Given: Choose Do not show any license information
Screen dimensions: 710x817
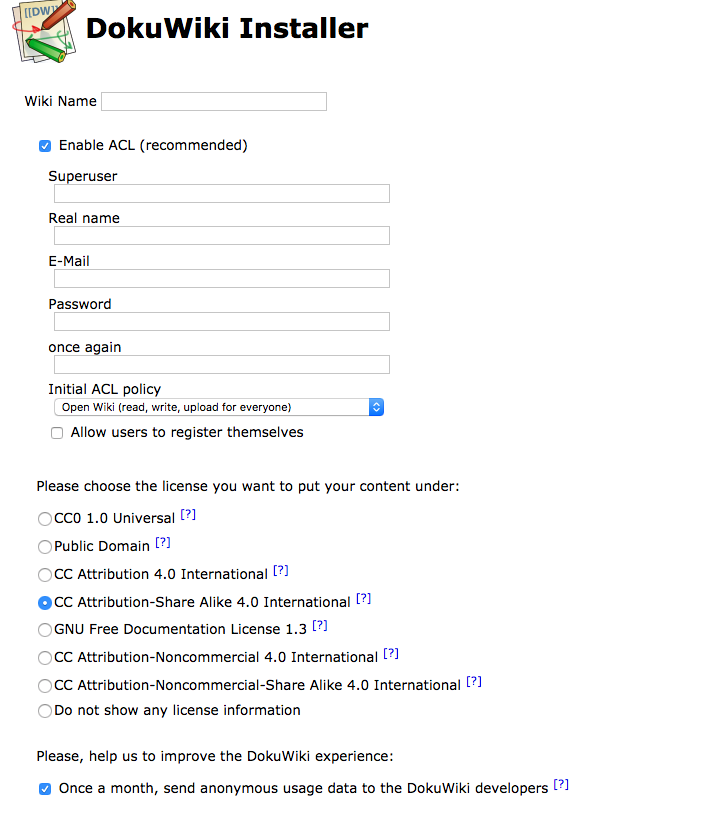Looking at the screenshot, I should [45, 711].
